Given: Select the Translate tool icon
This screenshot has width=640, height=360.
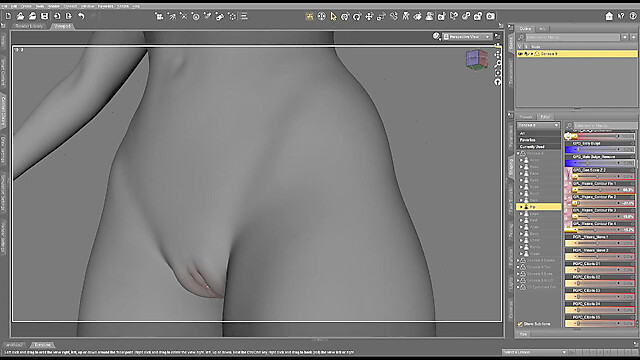Looking at the screenshot, I should tap(369, 16).
